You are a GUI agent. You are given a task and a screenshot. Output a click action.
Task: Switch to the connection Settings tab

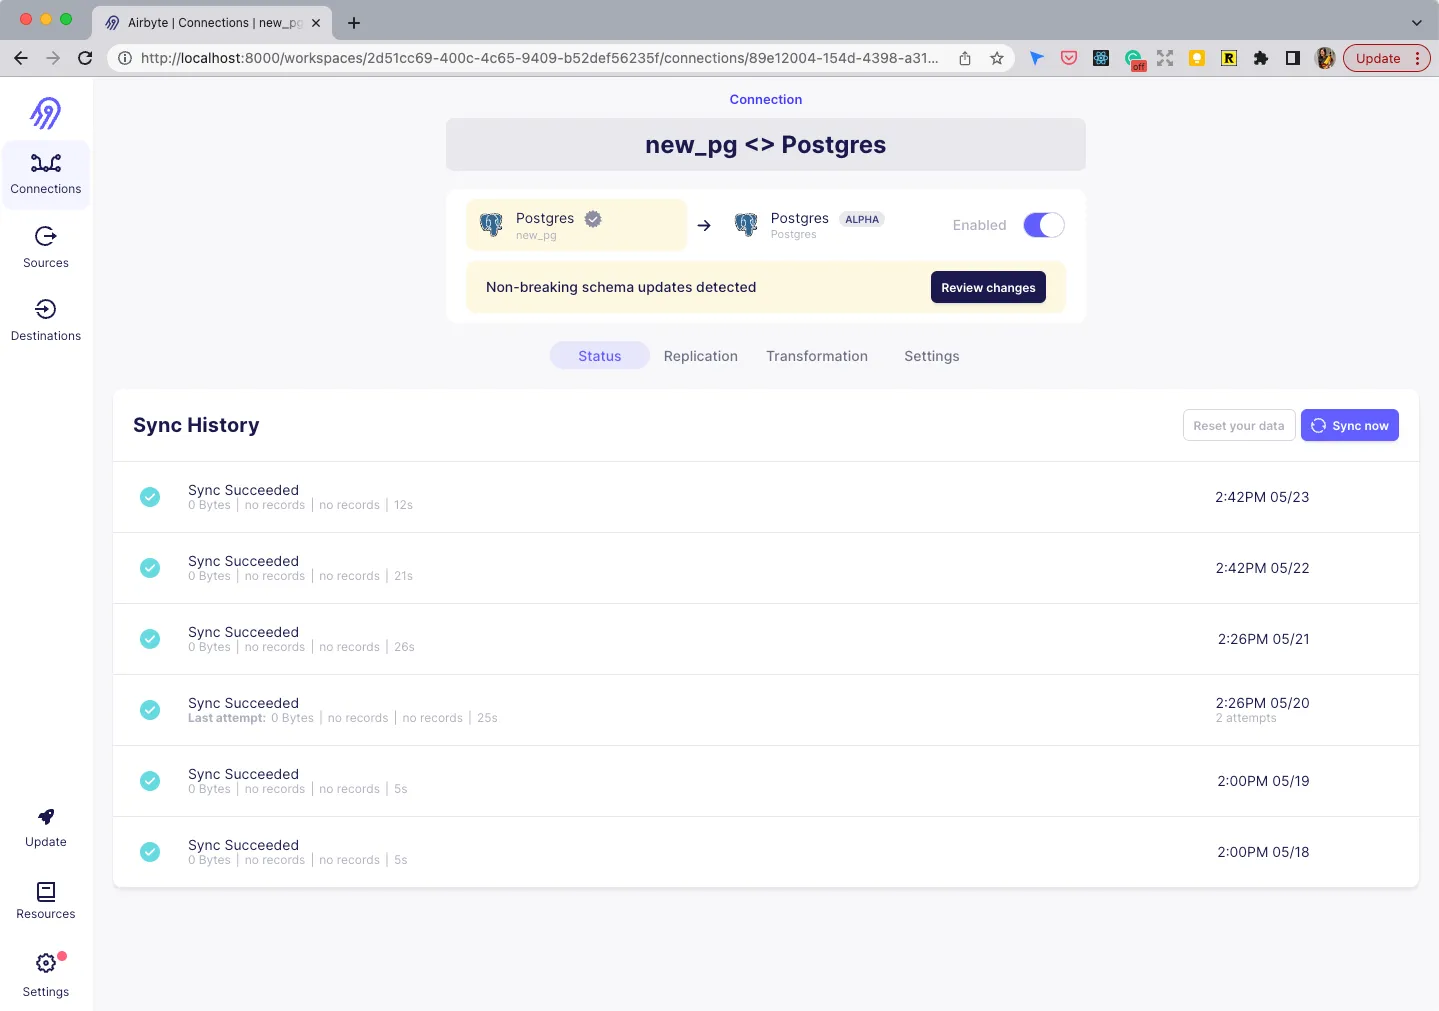pyautogui.click(x=932, y=356)
